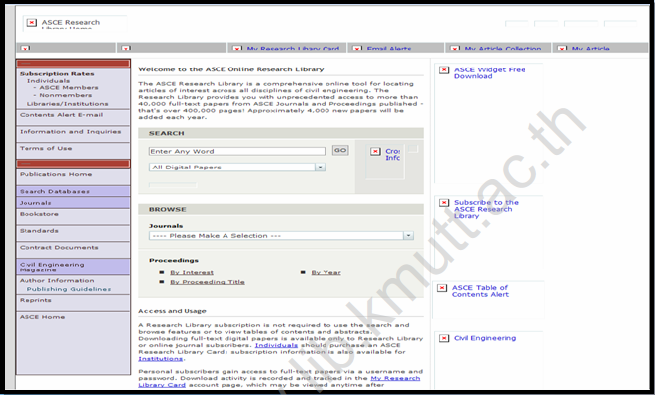655x395 pixels.
Task: Browse By Proceeding Title
Action: [207, 282]
